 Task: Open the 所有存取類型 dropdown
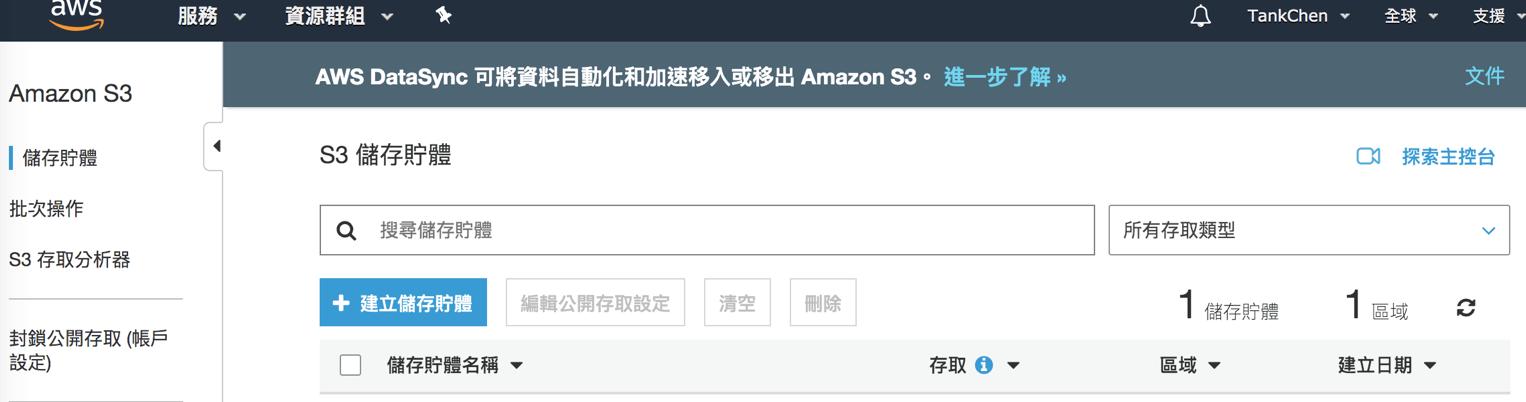(x=1309, y=230)
